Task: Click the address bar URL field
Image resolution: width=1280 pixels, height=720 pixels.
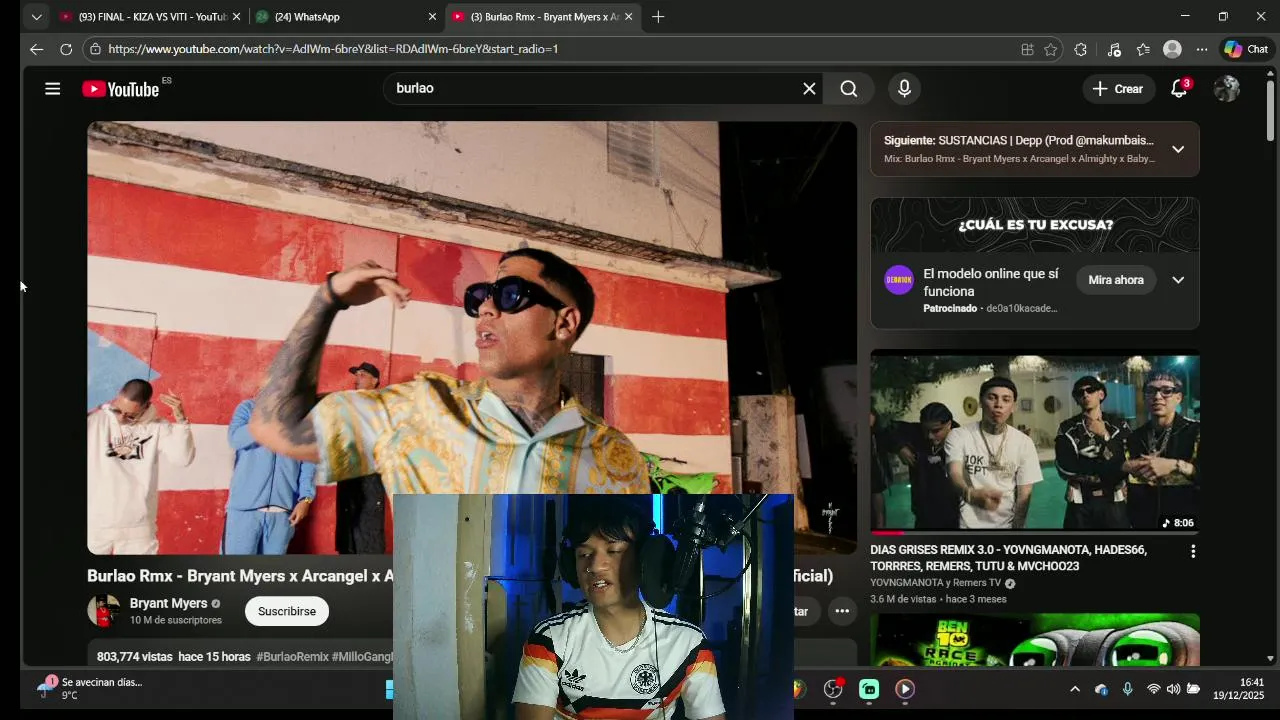Action: [560, 49]
